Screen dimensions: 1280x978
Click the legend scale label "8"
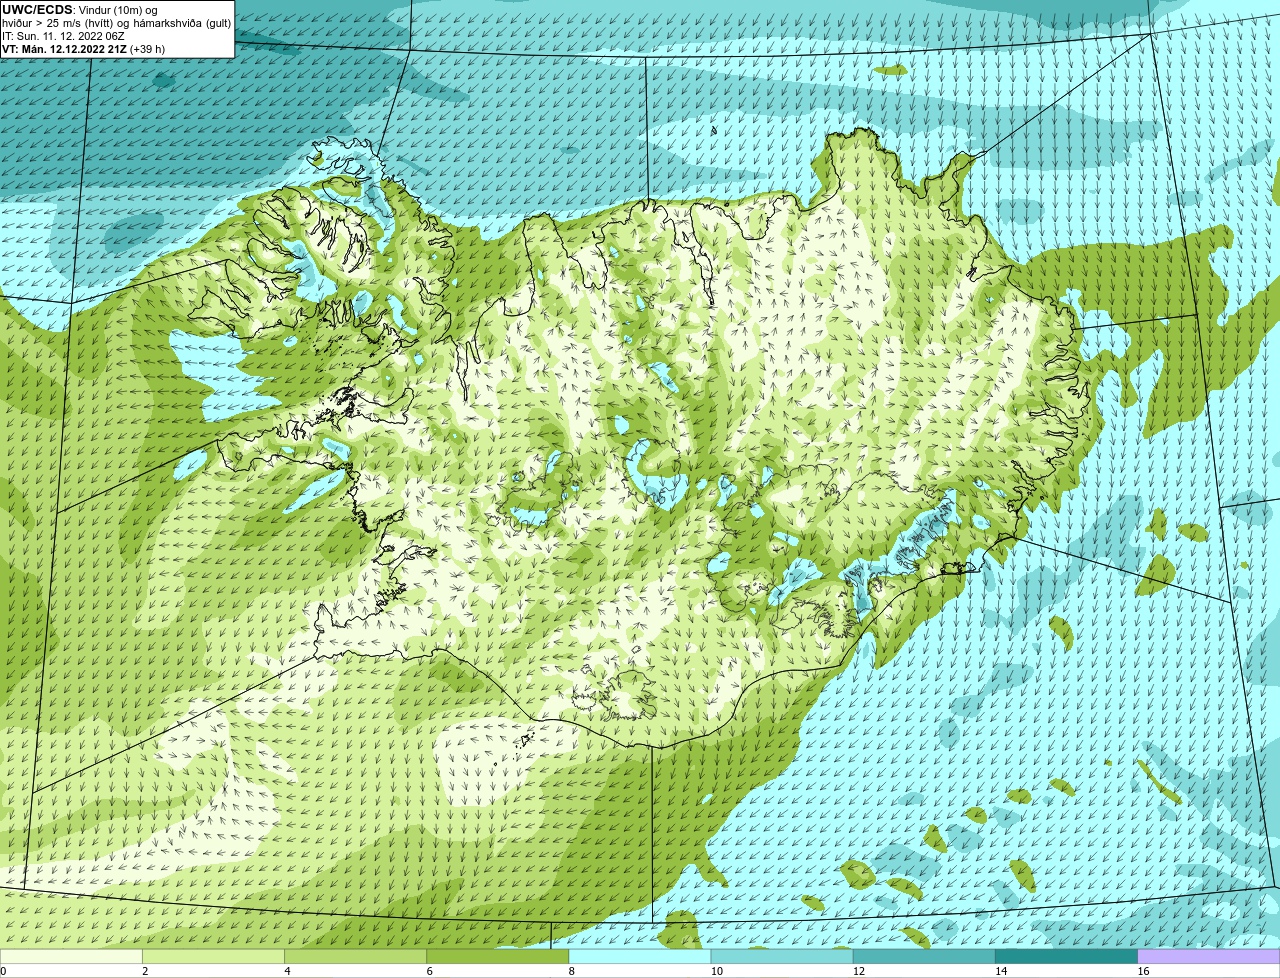tap(572, 971)
